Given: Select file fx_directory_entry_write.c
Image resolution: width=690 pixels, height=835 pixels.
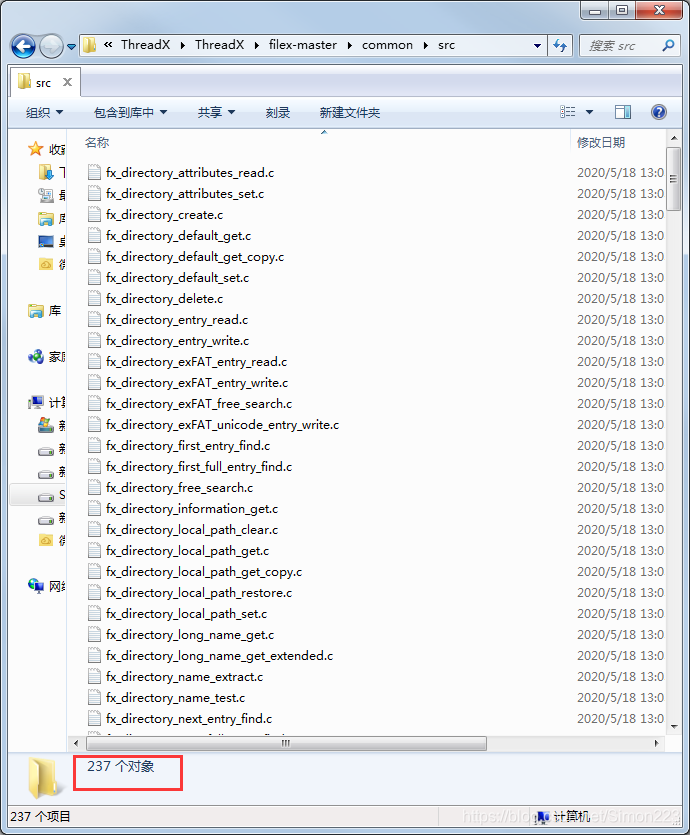Looking at the screenshot, I should (x=177, y=341).
